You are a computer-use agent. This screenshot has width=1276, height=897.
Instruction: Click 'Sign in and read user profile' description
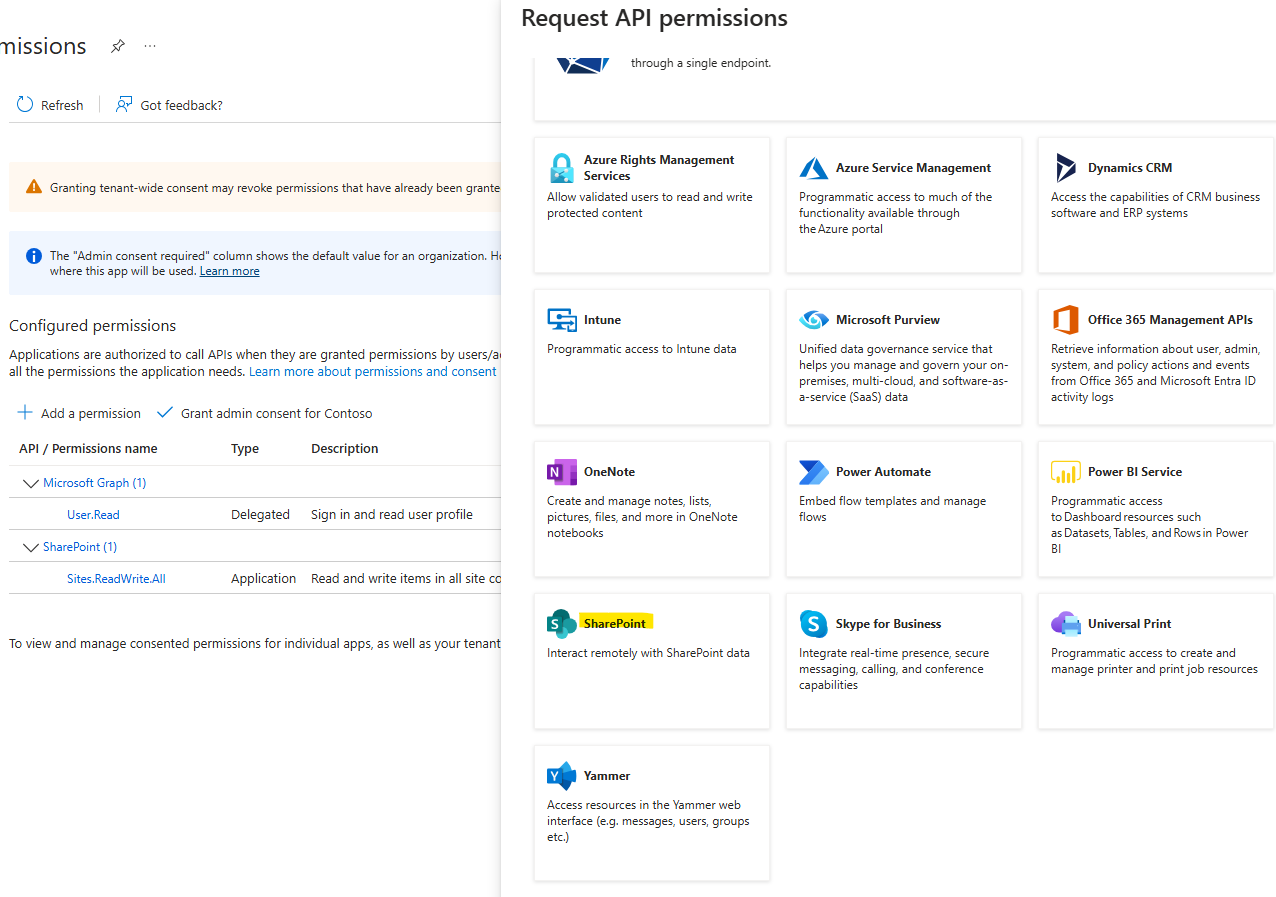pos(392,515)
